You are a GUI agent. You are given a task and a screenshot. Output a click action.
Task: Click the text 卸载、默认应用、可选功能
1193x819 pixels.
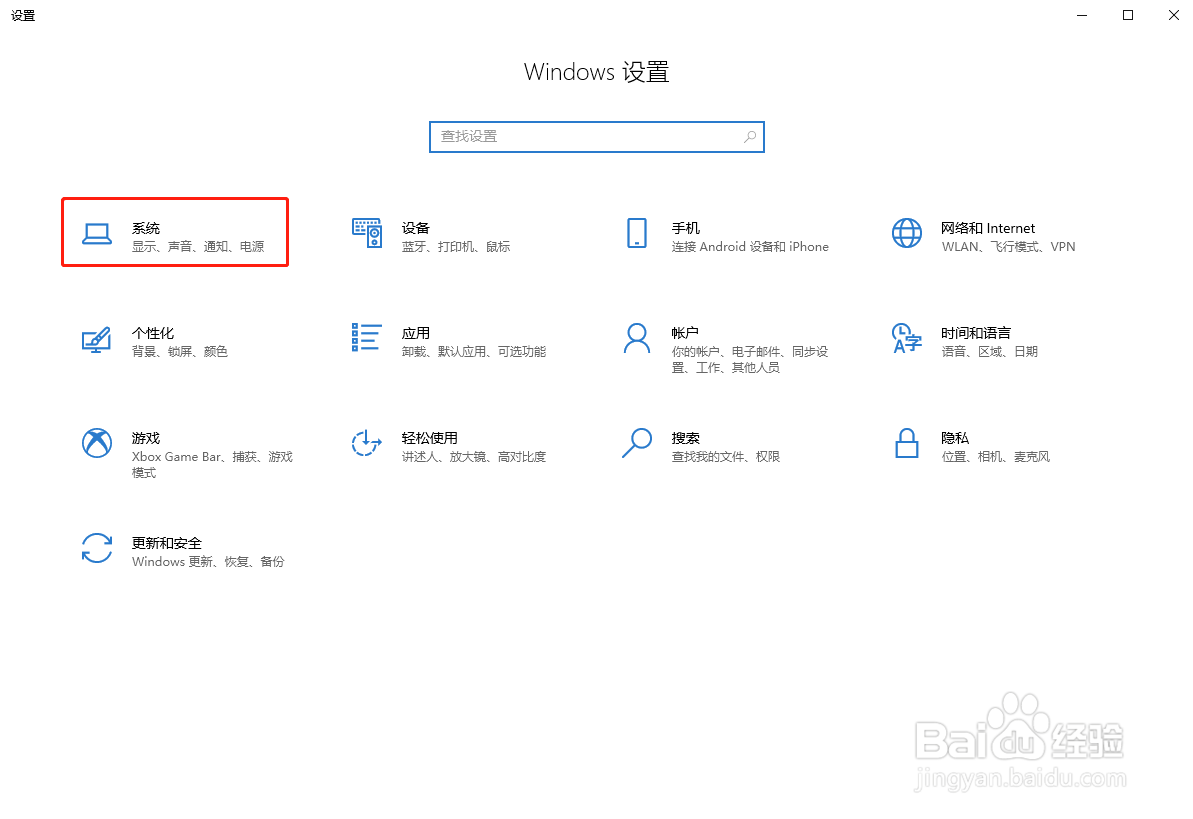point(474,352)
